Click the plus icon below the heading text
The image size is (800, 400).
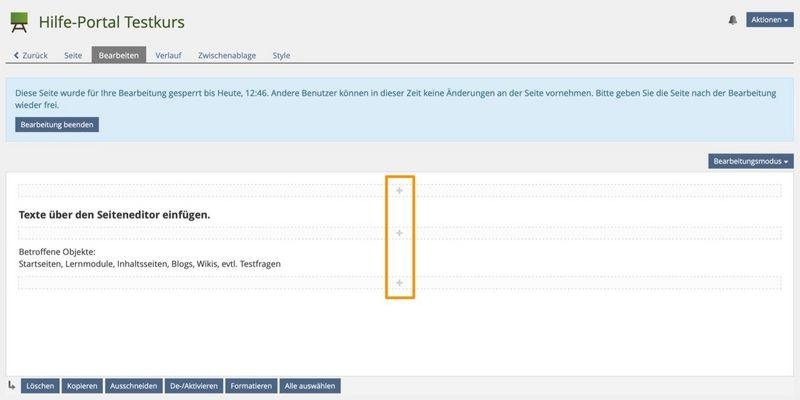[399, 233]
